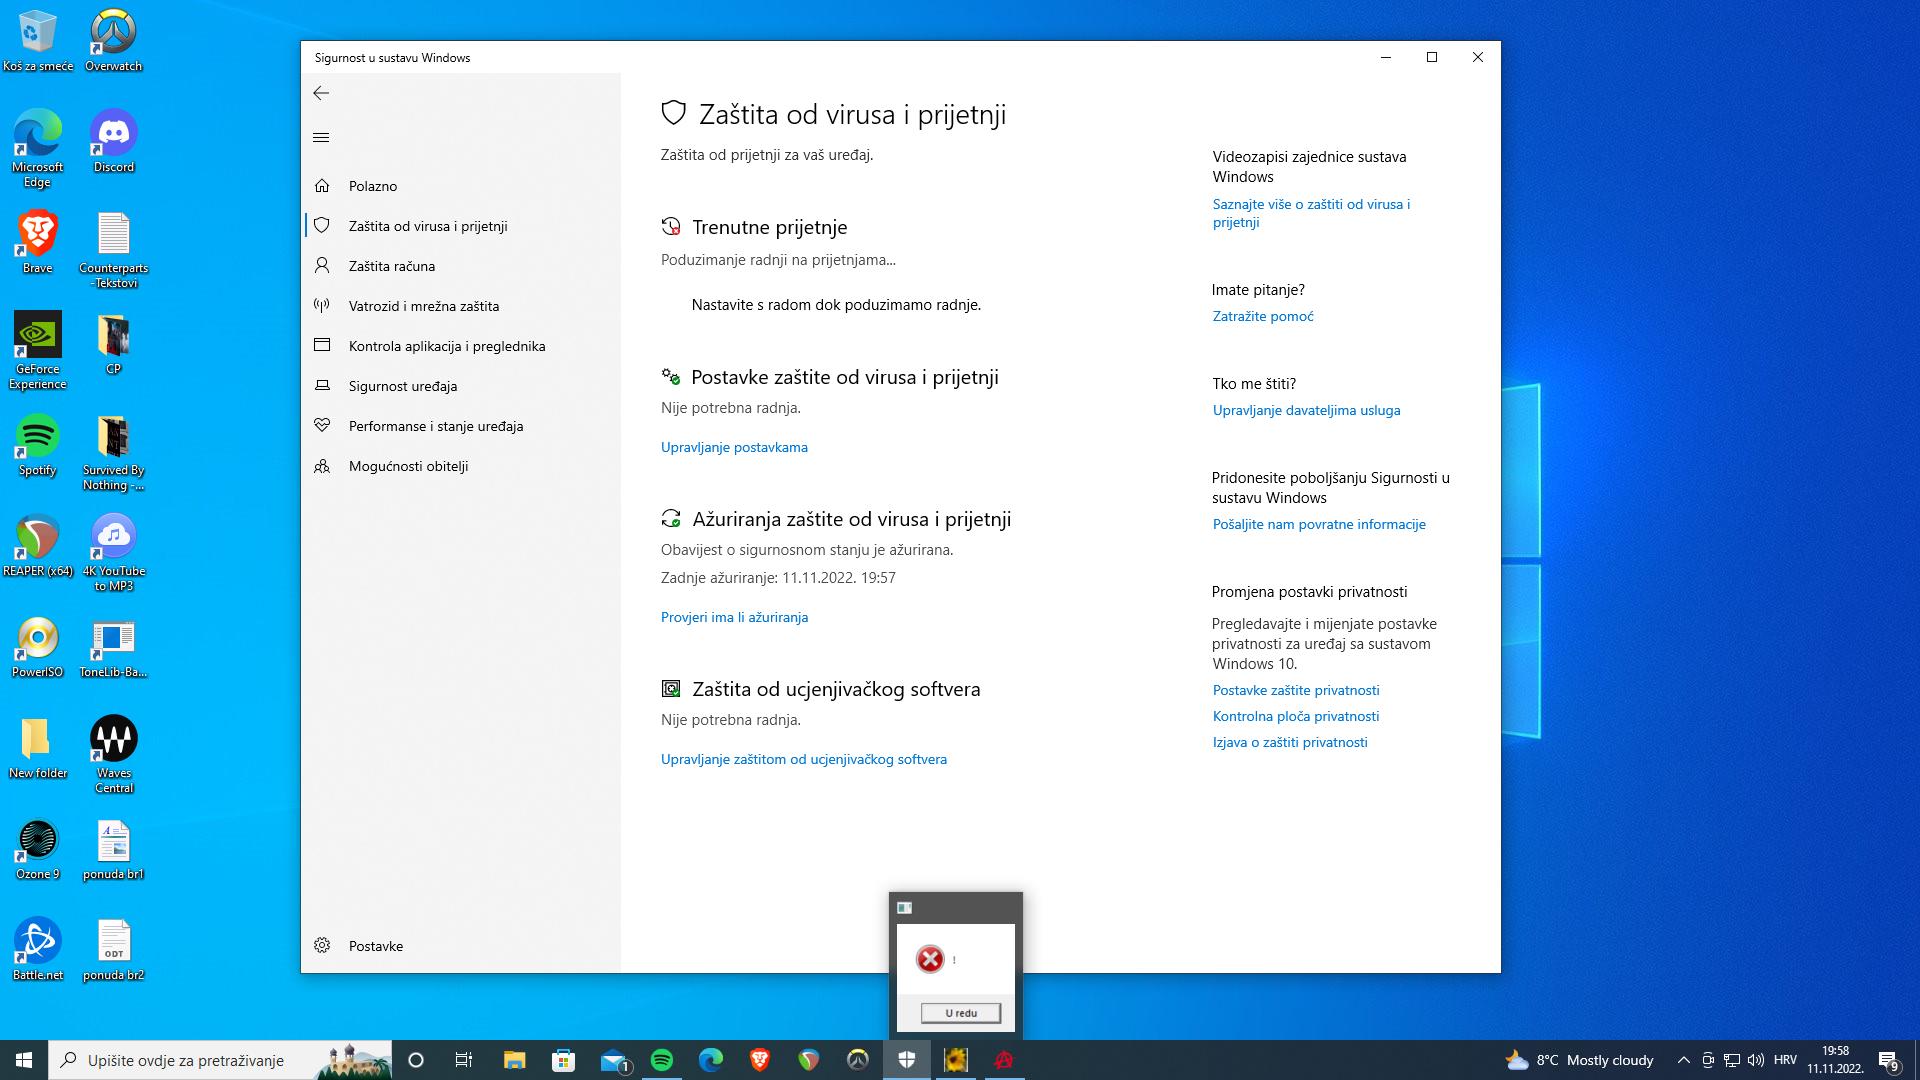Open Performanse i stanje uređaja

[x=435, y=426]
